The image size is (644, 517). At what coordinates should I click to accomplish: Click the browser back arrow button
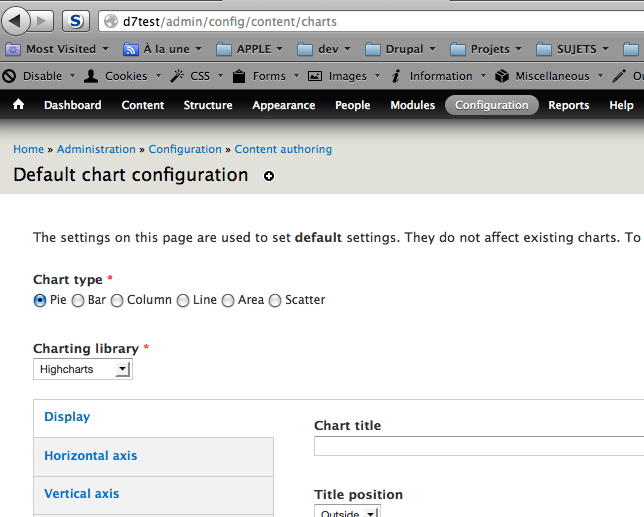pos(16,21)
